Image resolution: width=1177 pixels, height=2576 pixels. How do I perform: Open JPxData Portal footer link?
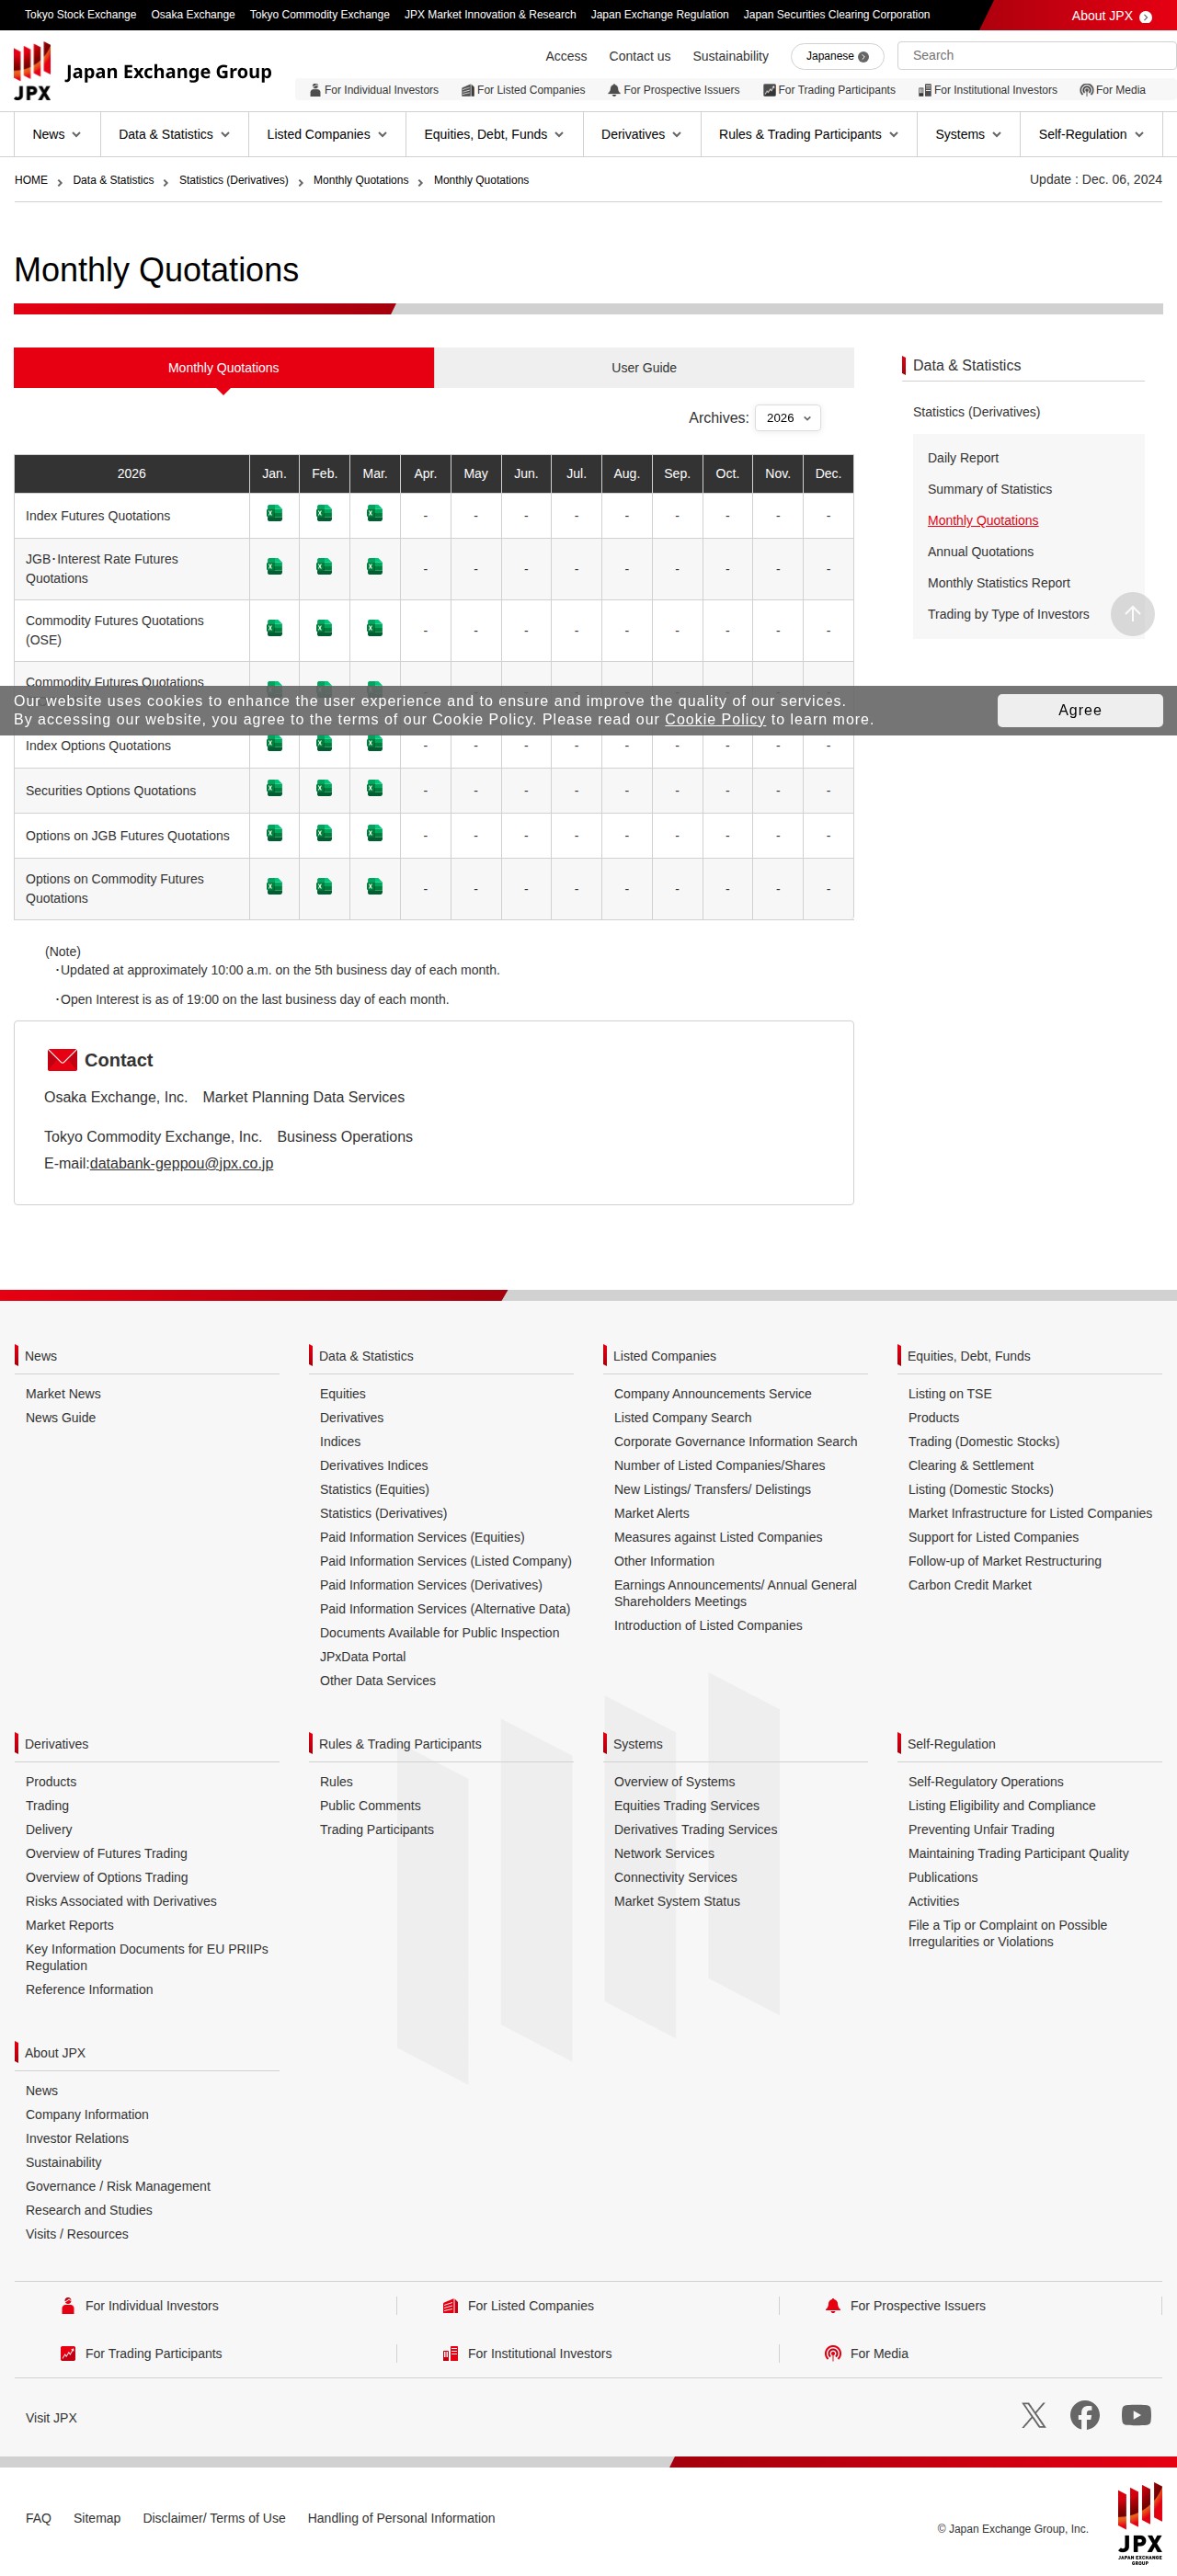[x=363, y=1657]
